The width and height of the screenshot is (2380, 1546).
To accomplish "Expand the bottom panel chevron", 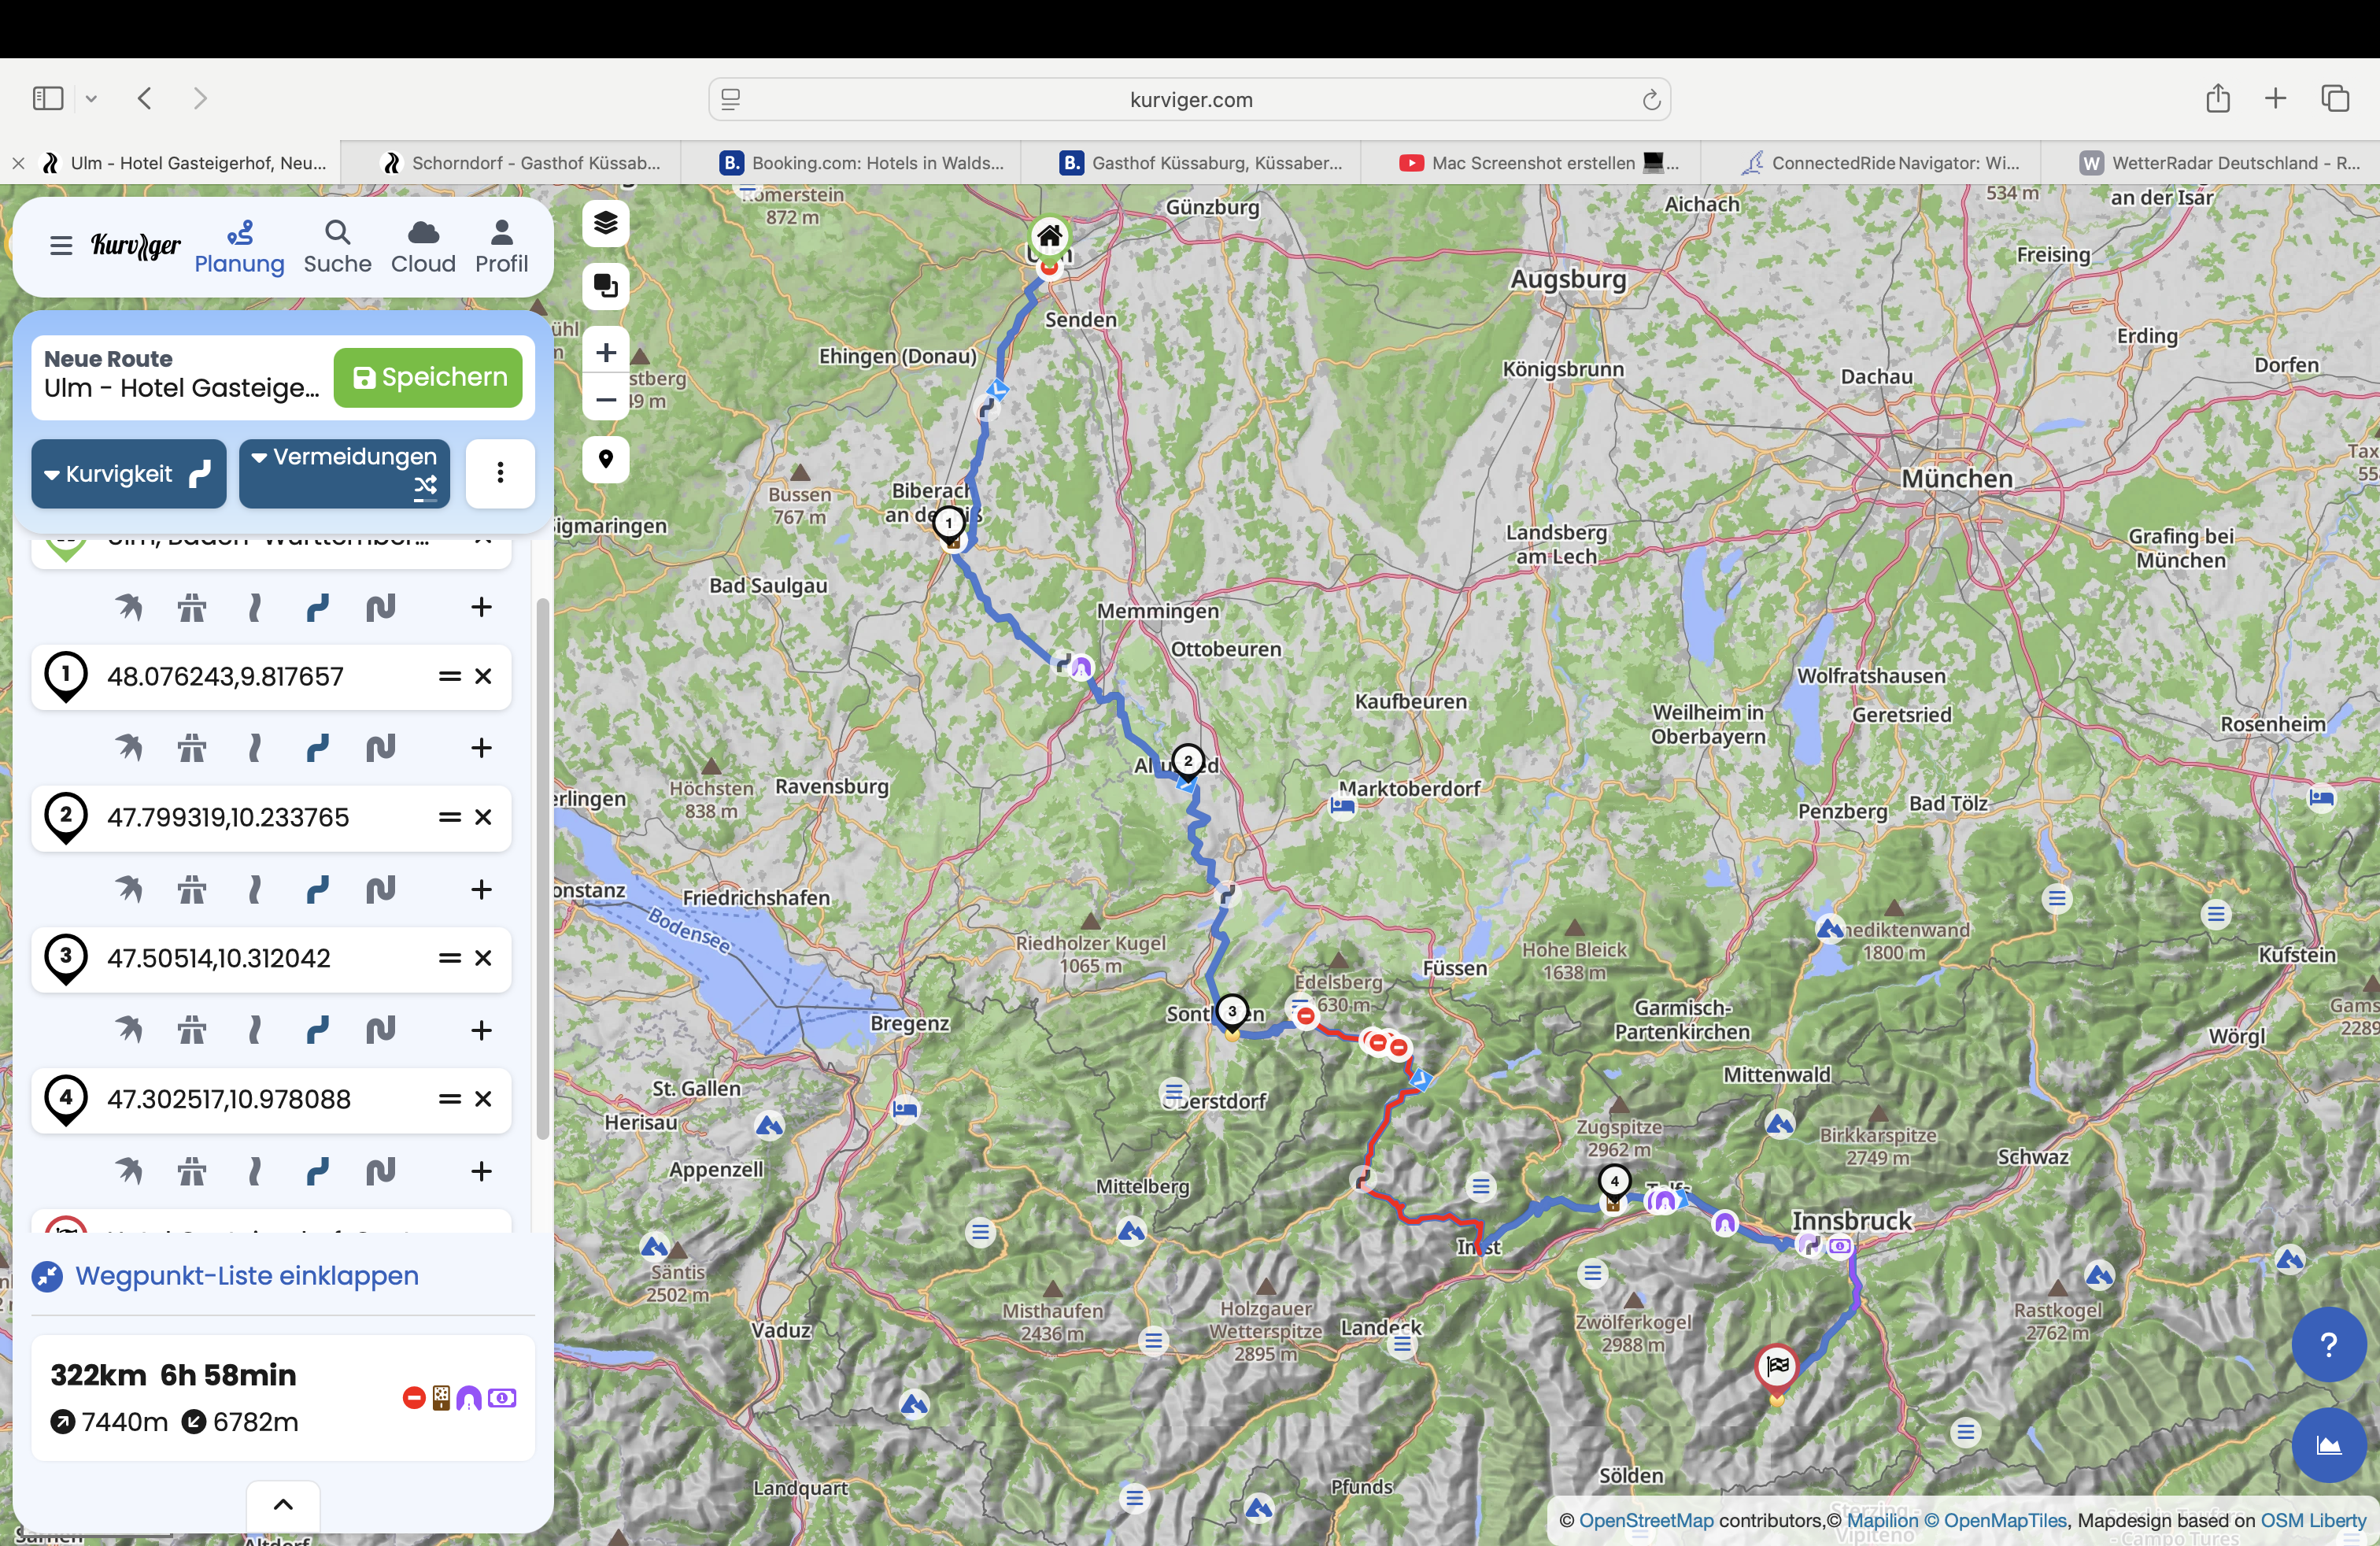I will (x=283, y=1505).
